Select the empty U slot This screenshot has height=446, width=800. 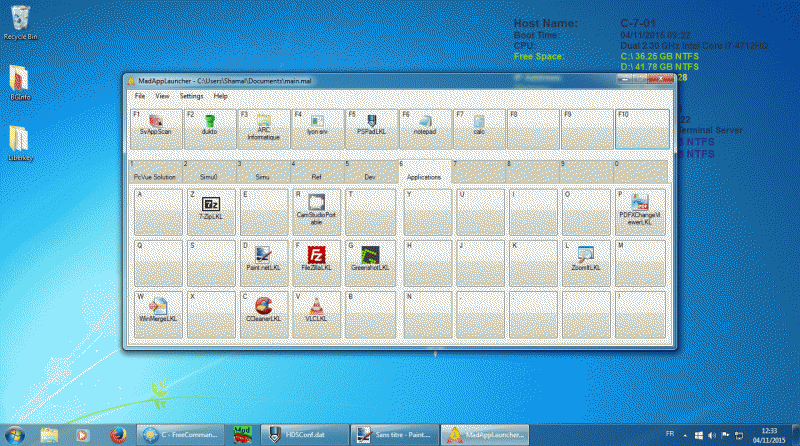click(x=481, y=212)
